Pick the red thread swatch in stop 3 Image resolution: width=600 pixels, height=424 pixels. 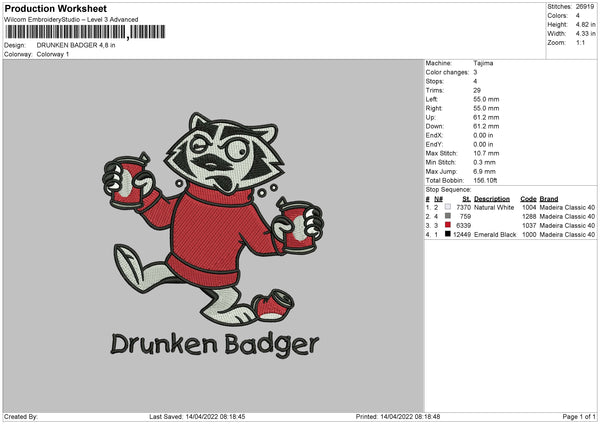446,225
